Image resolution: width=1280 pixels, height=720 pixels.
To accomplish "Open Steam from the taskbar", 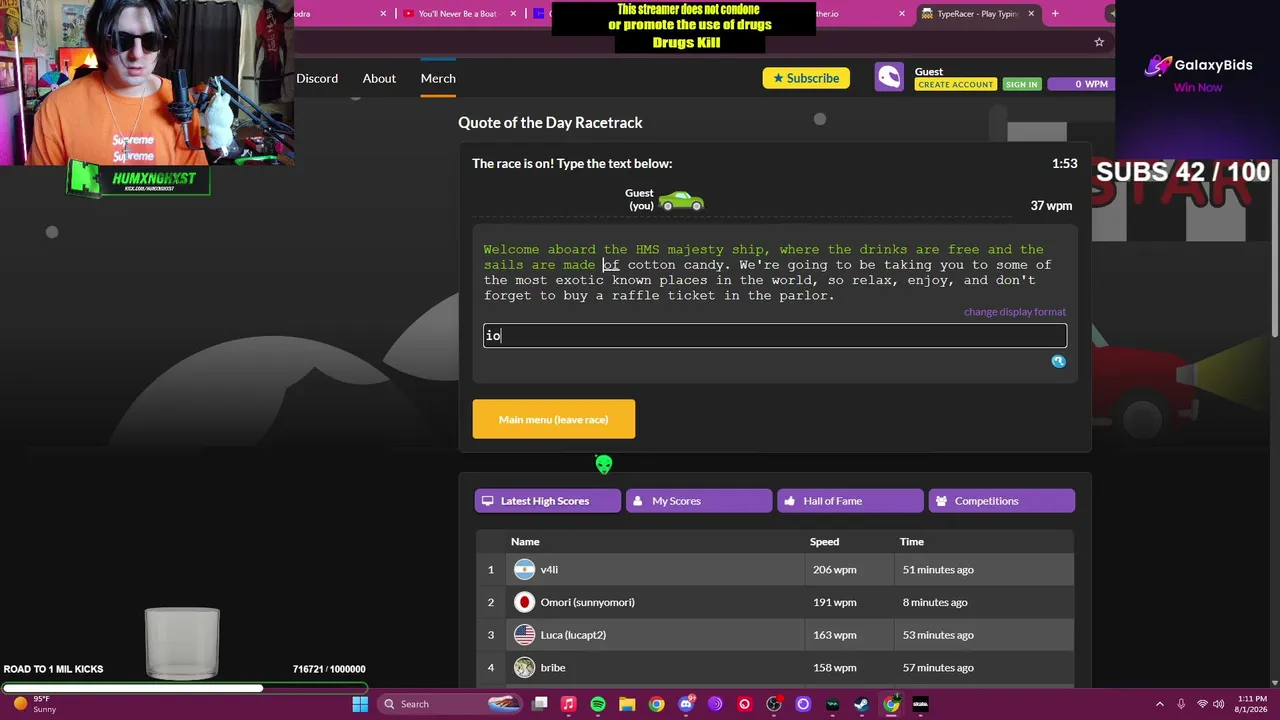I will point(861,704).
